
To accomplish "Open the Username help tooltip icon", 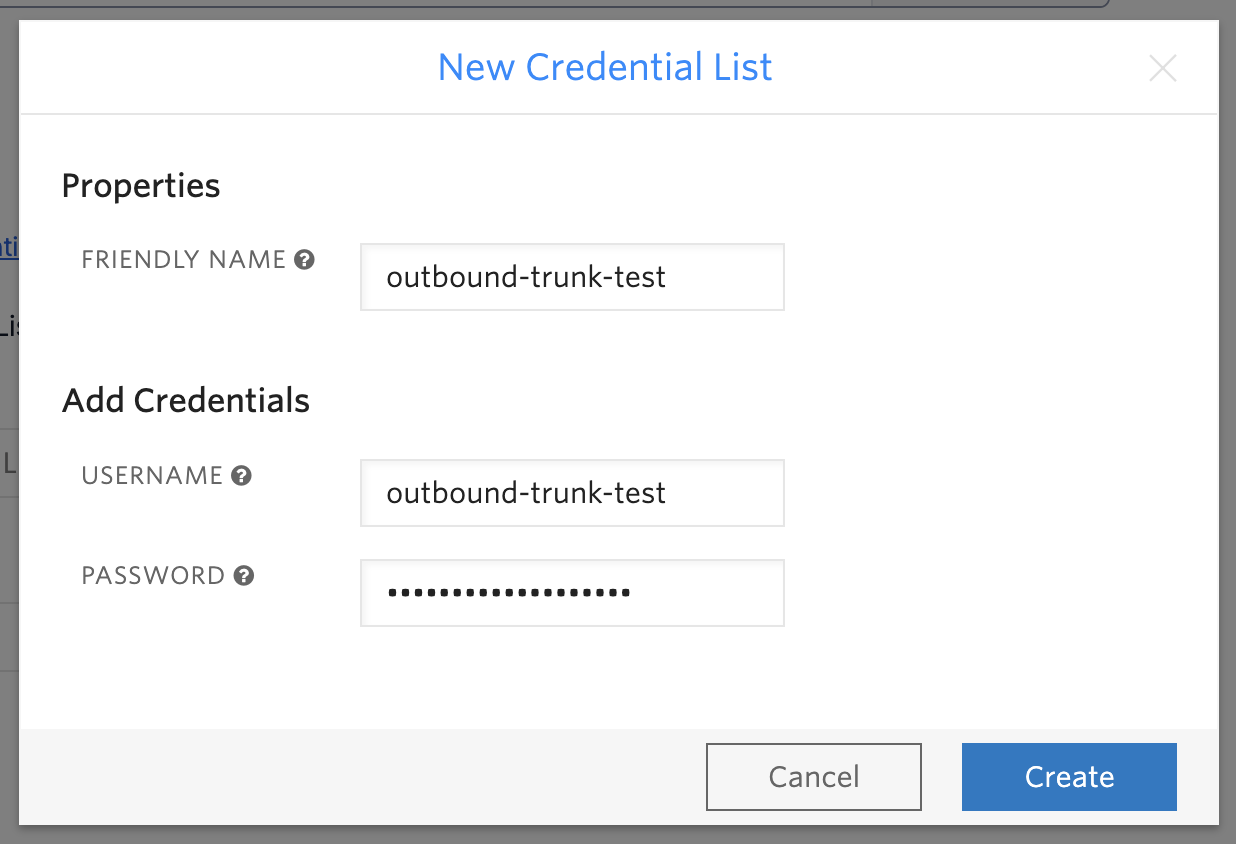I will coord(241,476).
